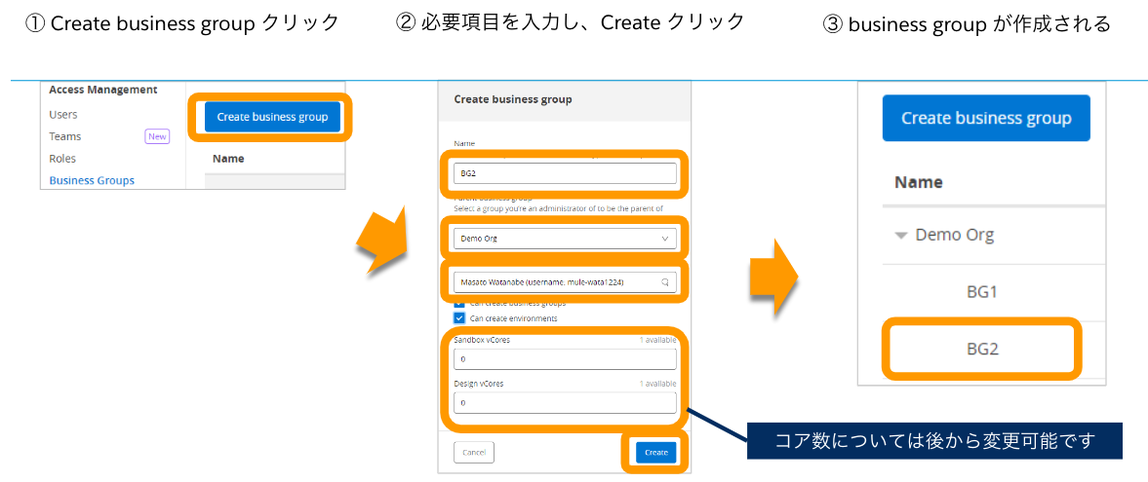Open Roles in Access Management sidebar
This screenshot has width=1148, height=482.
62,158
